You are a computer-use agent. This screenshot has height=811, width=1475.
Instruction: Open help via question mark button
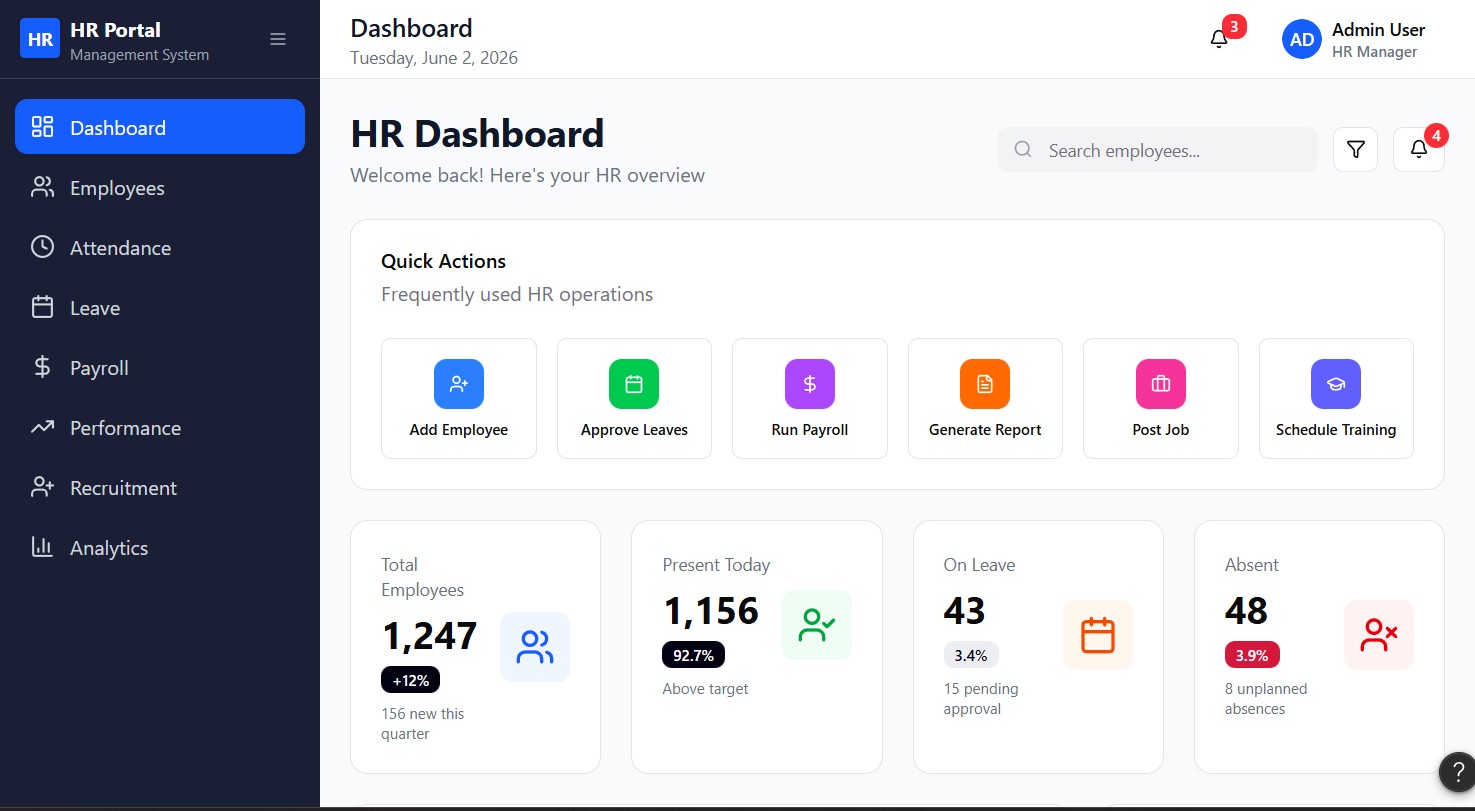[1458, 772]
